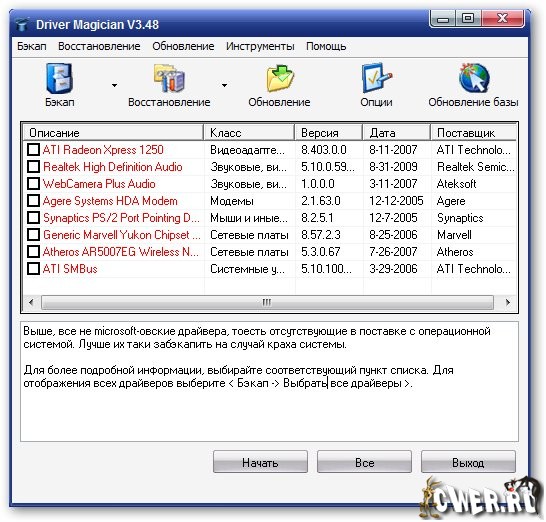Click the Выход button

tap(468, 462)
